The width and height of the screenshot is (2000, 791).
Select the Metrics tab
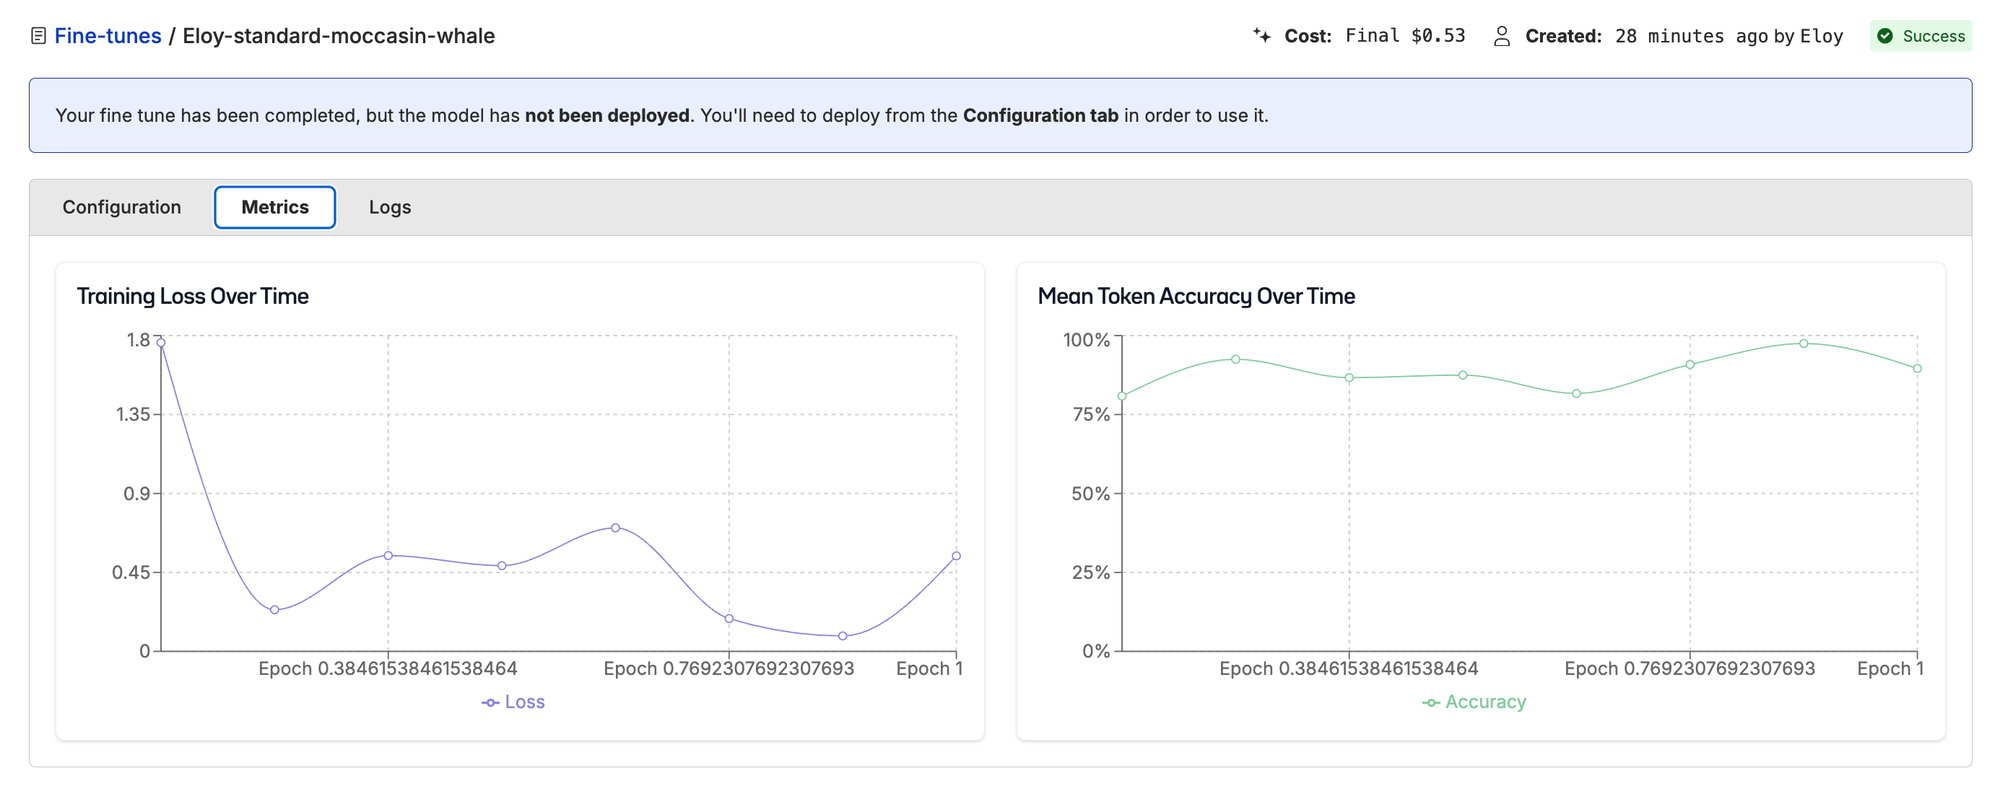tap(275, 207)
